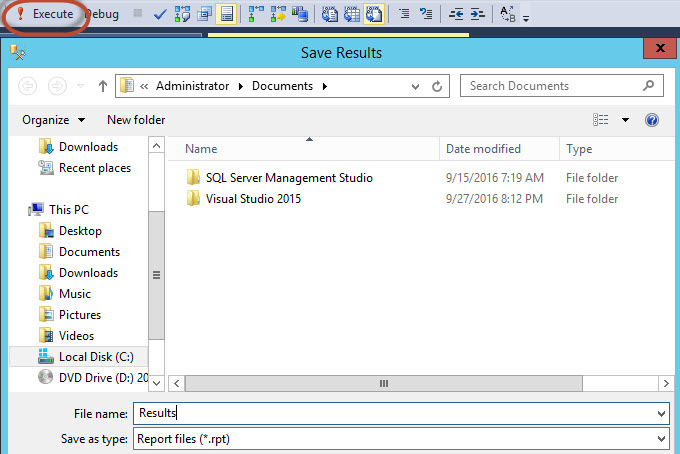Image resolution: width=680 pixels, height=454 pixels.
Task: Click the Decrease Indent toolbar icon
Action: point(456,14)
